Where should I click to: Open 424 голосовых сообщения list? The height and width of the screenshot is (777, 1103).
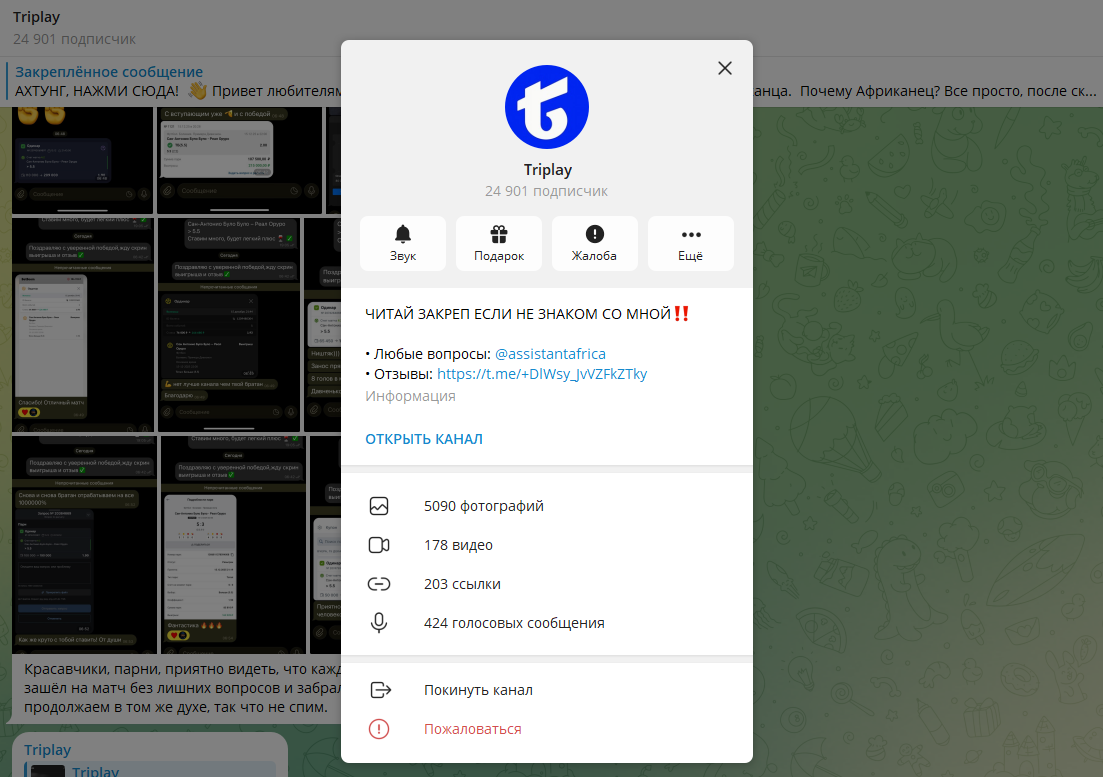pos(514,623)
